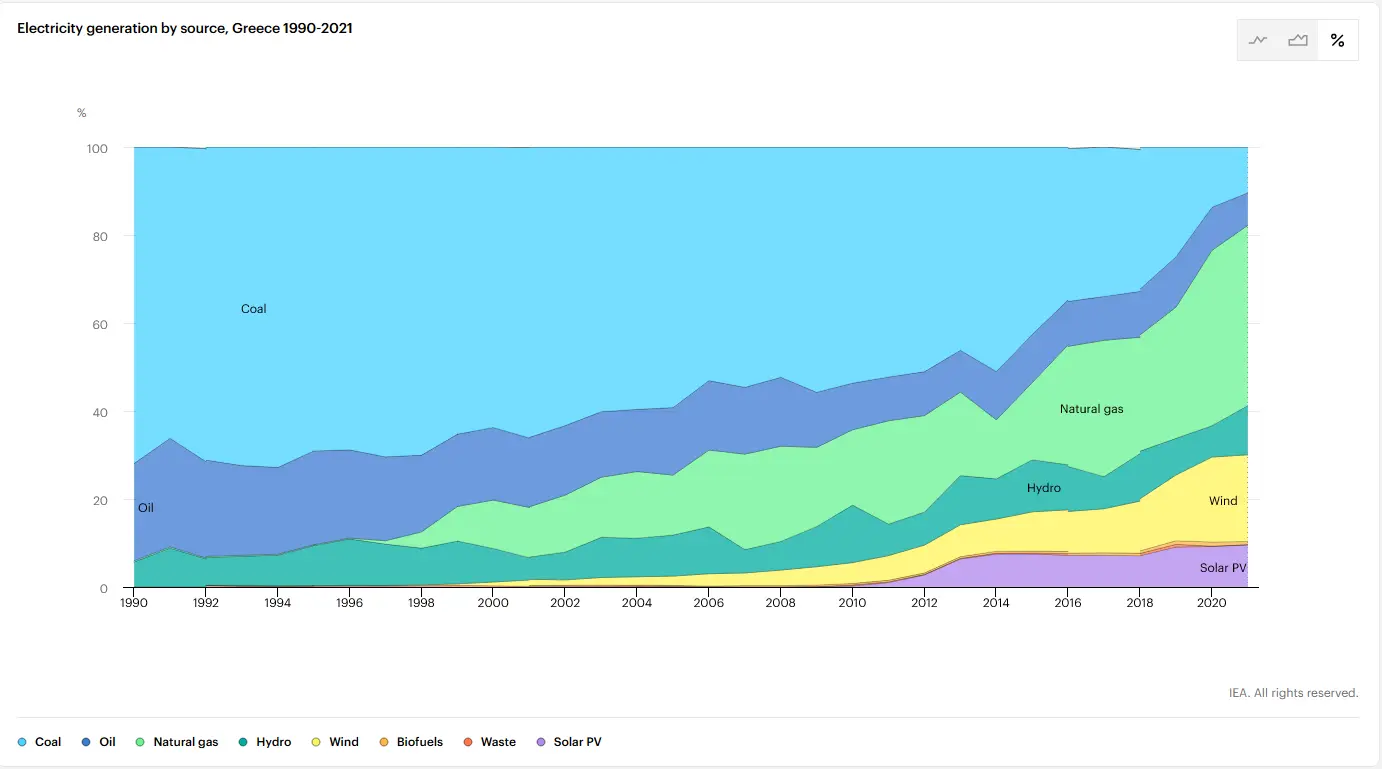Switch to the line chart view
The image size is (1382, 769).
(1258, 41)
